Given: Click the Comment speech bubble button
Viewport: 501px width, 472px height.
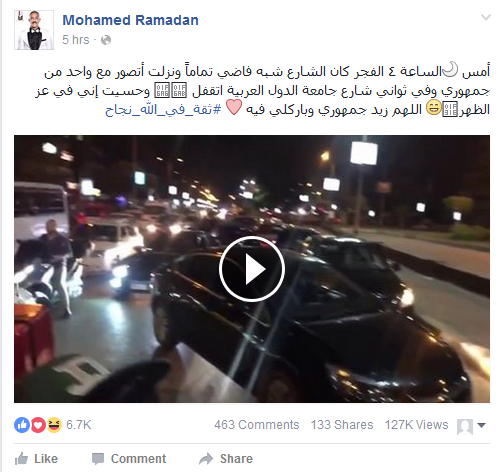Looking at the screenshot, I should pos(129,459).
